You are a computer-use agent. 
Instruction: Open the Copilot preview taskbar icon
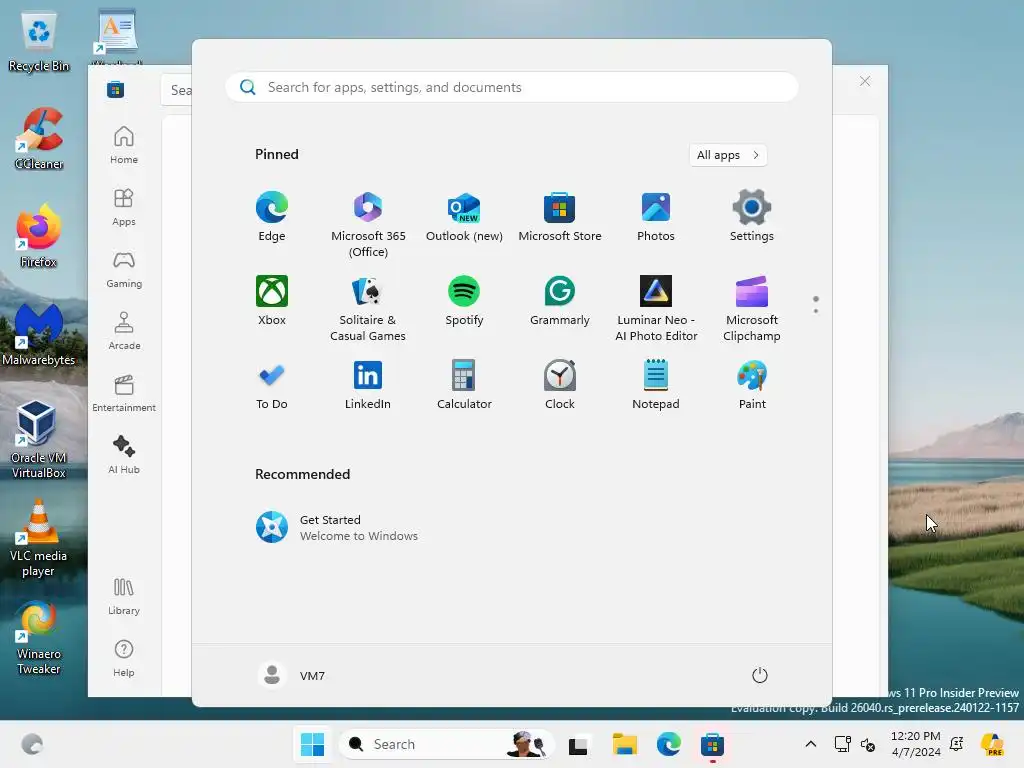click(992, 744)
